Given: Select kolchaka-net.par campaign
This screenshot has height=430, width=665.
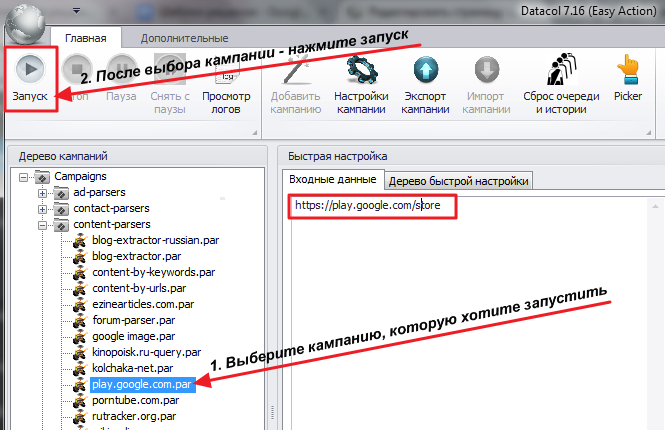Looking at the screenshot, I should 132,368.
